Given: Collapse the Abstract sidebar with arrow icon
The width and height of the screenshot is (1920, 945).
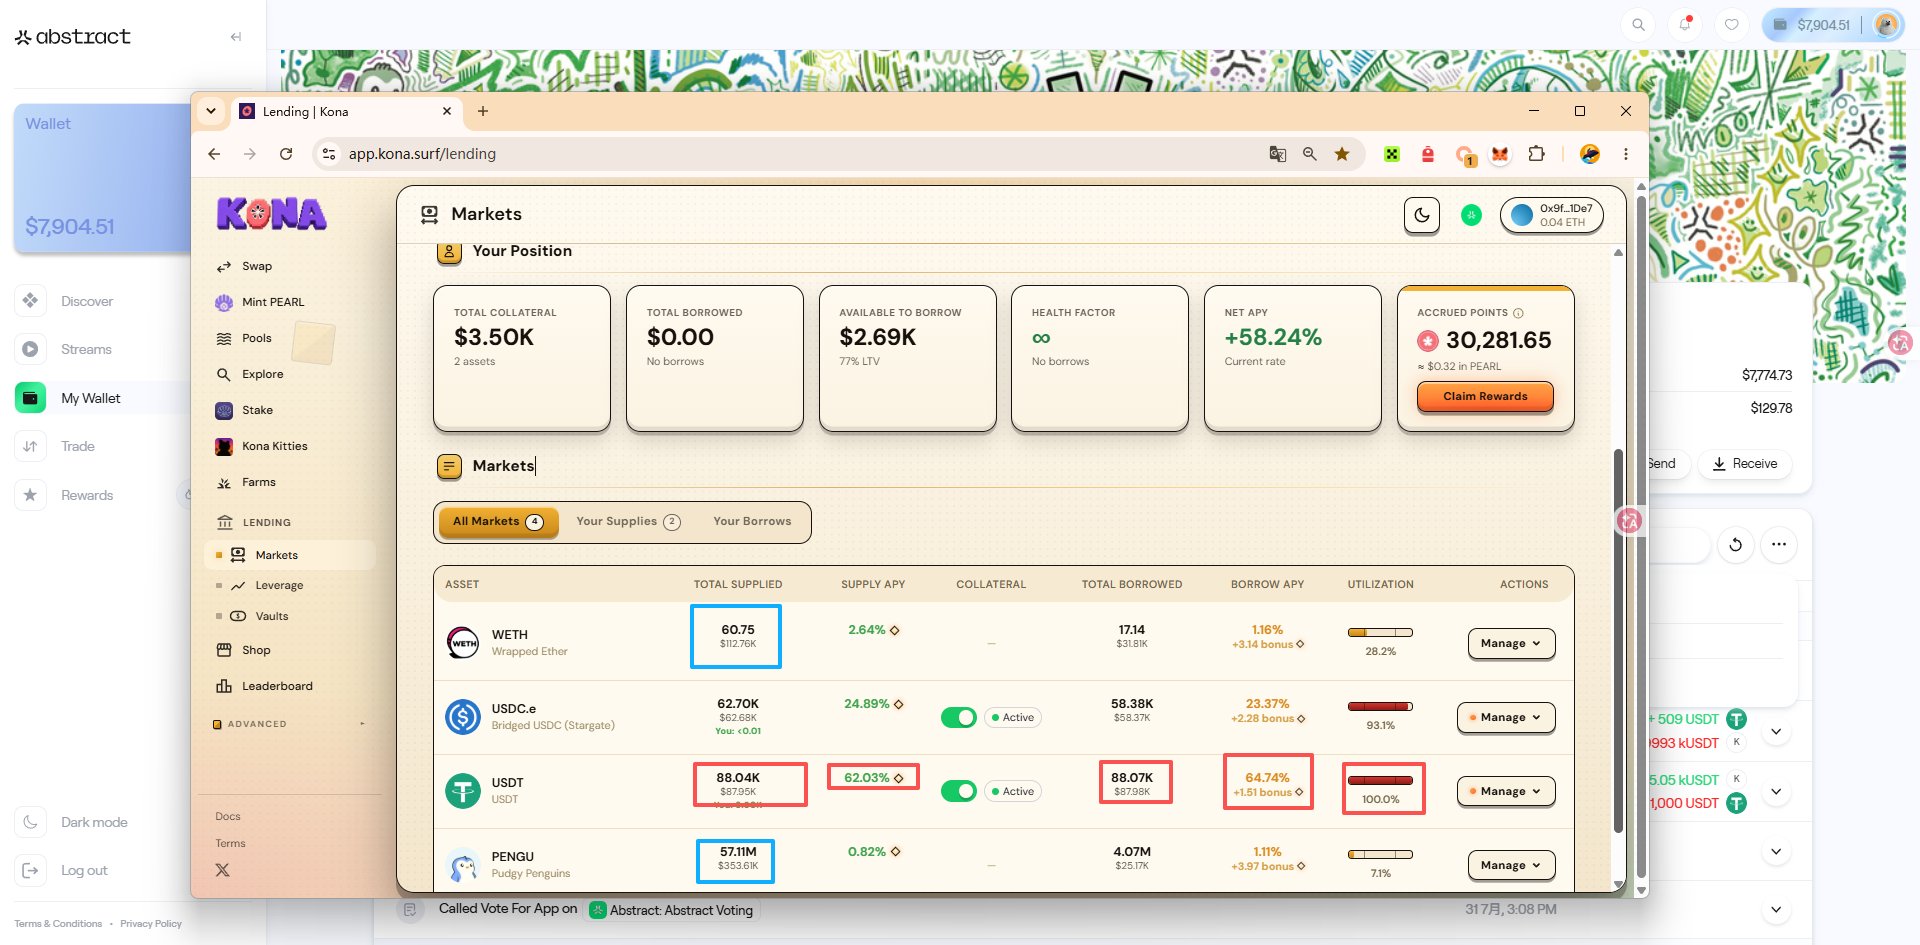Looking at the screenshot, I should pyautogui.click(x=236, y=37).
